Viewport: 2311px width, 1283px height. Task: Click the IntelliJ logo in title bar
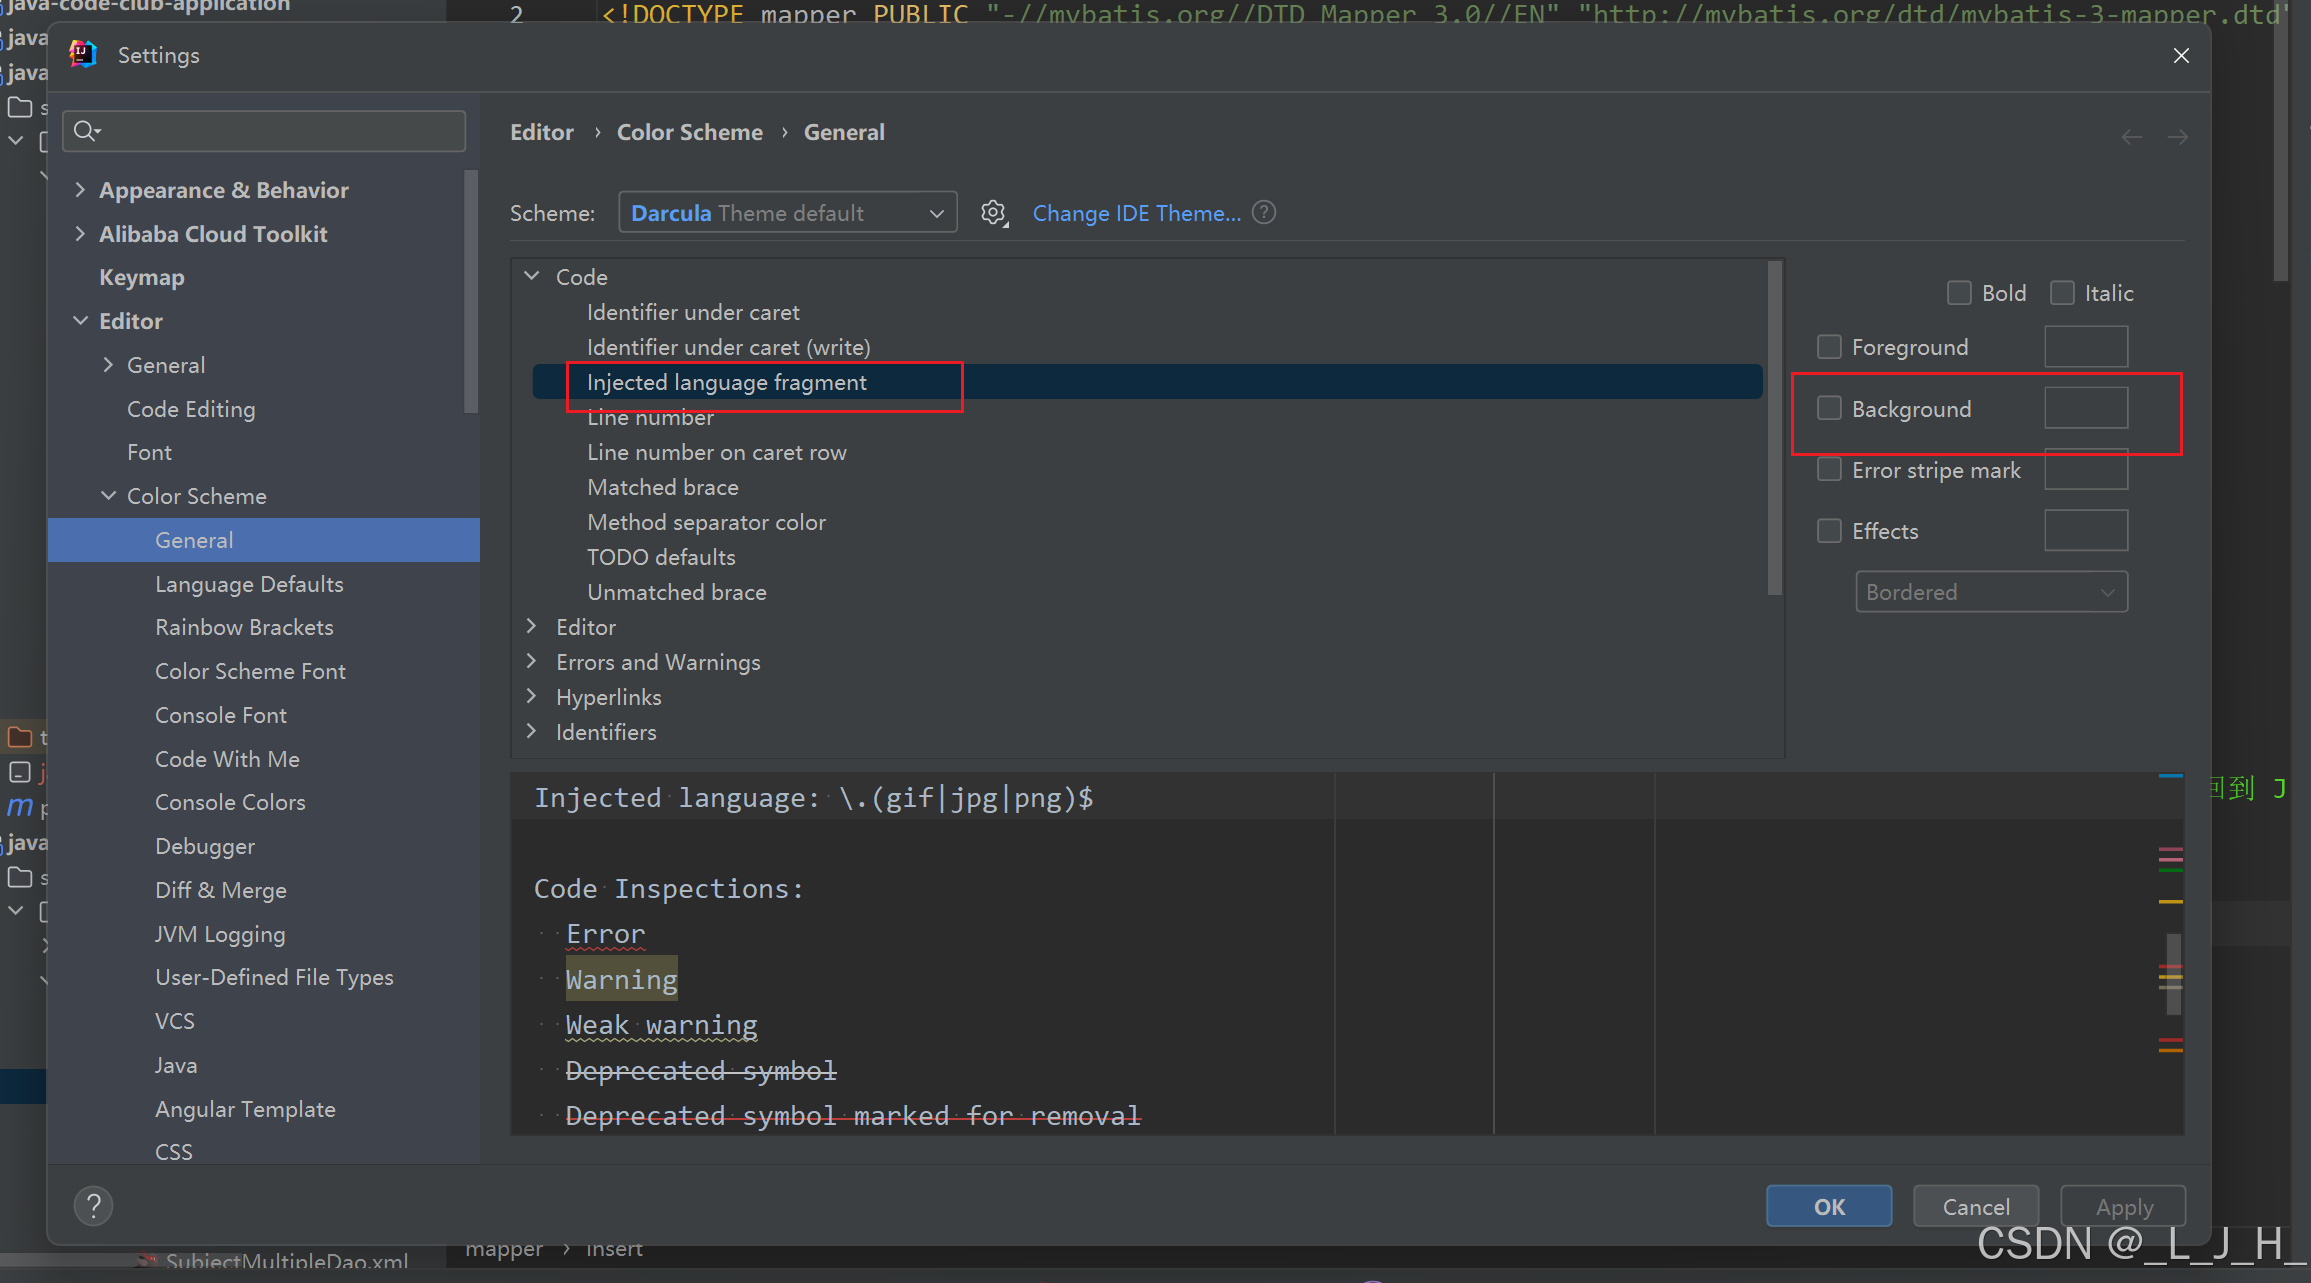[x=83, y=55]
